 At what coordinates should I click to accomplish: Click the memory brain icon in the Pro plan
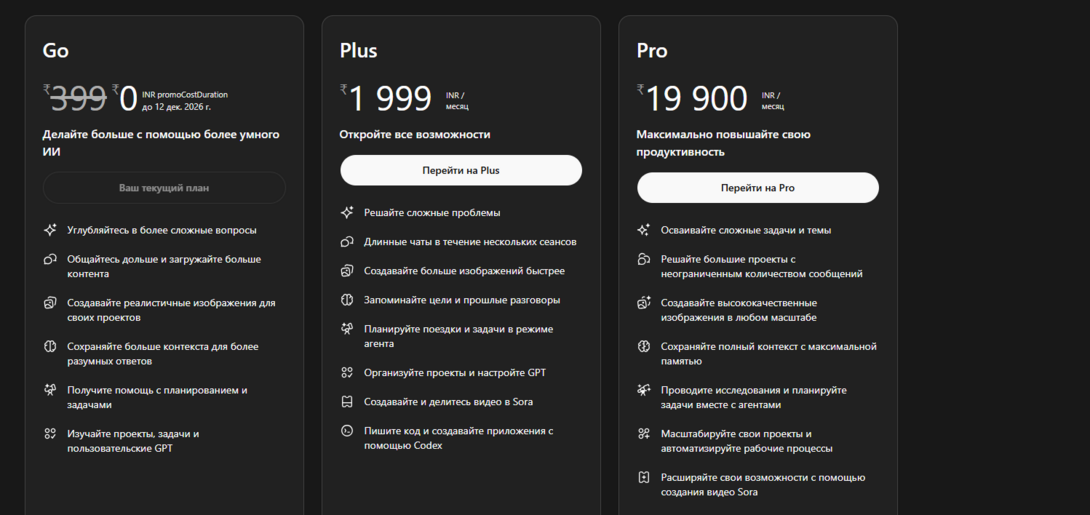click(644, 347)
